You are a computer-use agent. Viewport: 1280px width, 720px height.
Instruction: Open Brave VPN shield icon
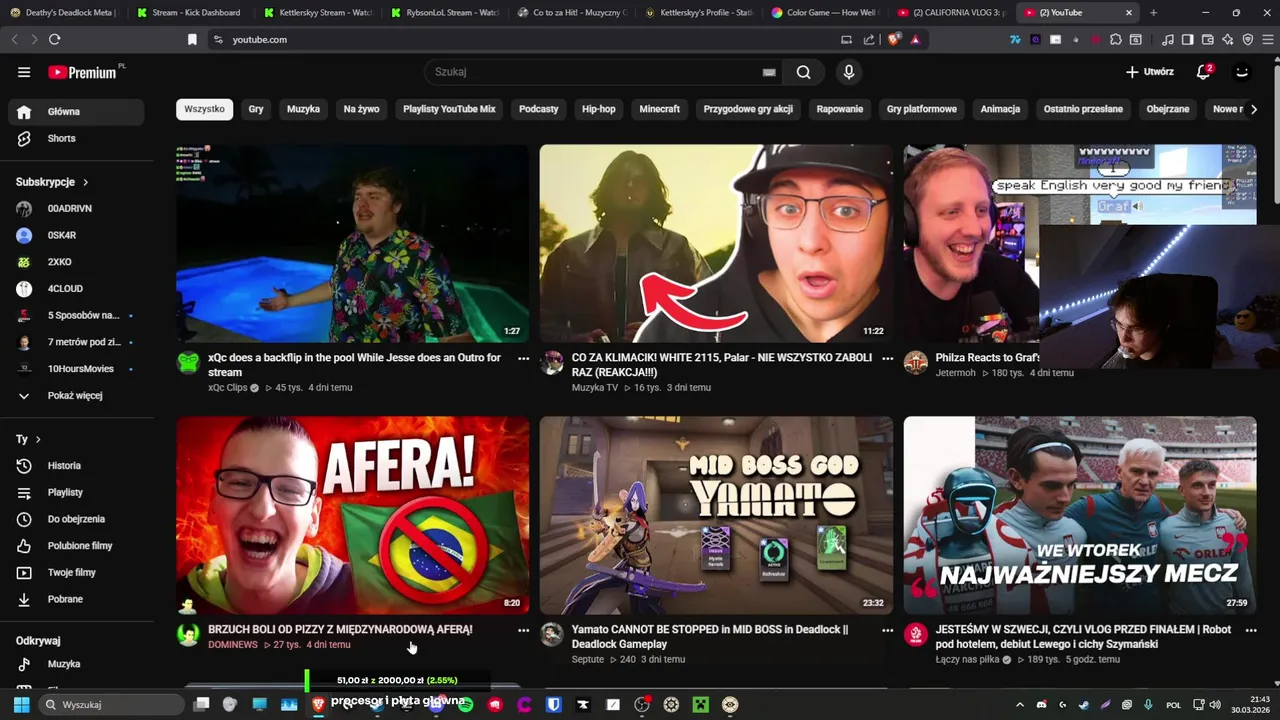tap(1247, 40)
